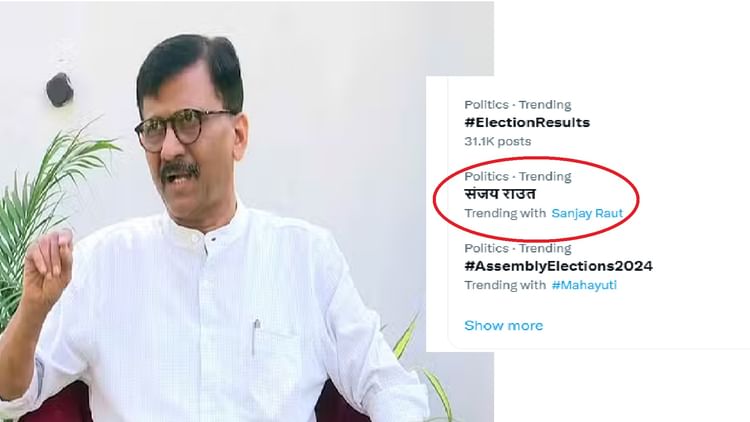The height and width of the screenshot is (422, 750).
Task: Click the pen in the shirt pocket
Action: tap(256, 336)
